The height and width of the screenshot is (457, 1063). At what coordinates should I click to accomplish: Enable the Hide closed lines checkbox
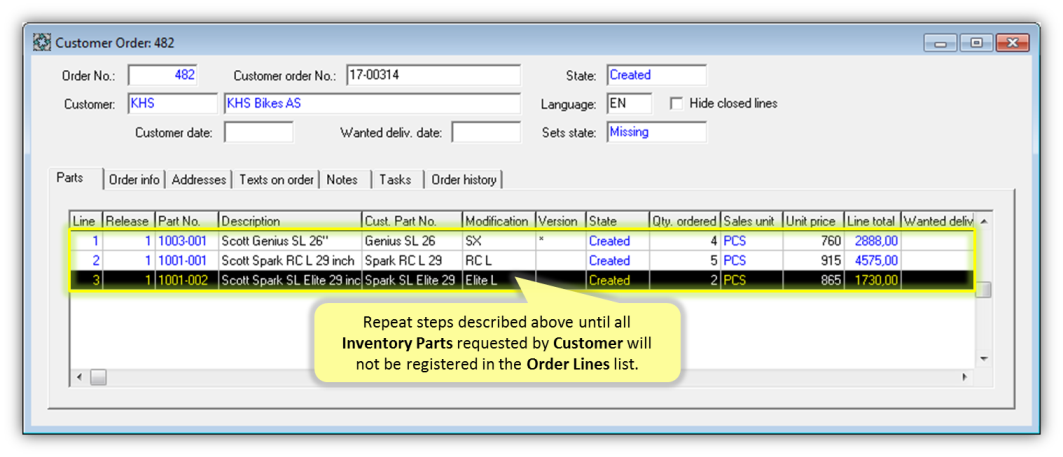coord(675,104)
